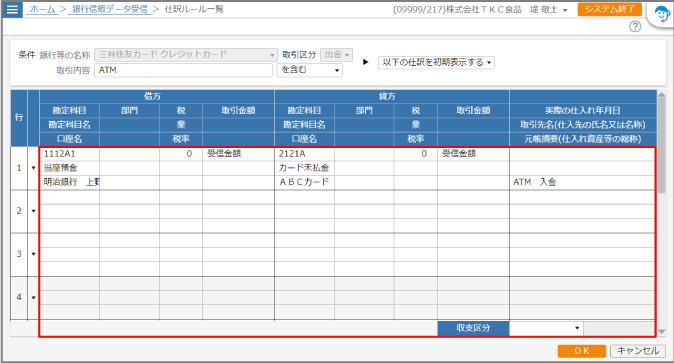674x363 pixels.
Task: Expand row 3 arrow dropdown
Action: click(33, 254)
